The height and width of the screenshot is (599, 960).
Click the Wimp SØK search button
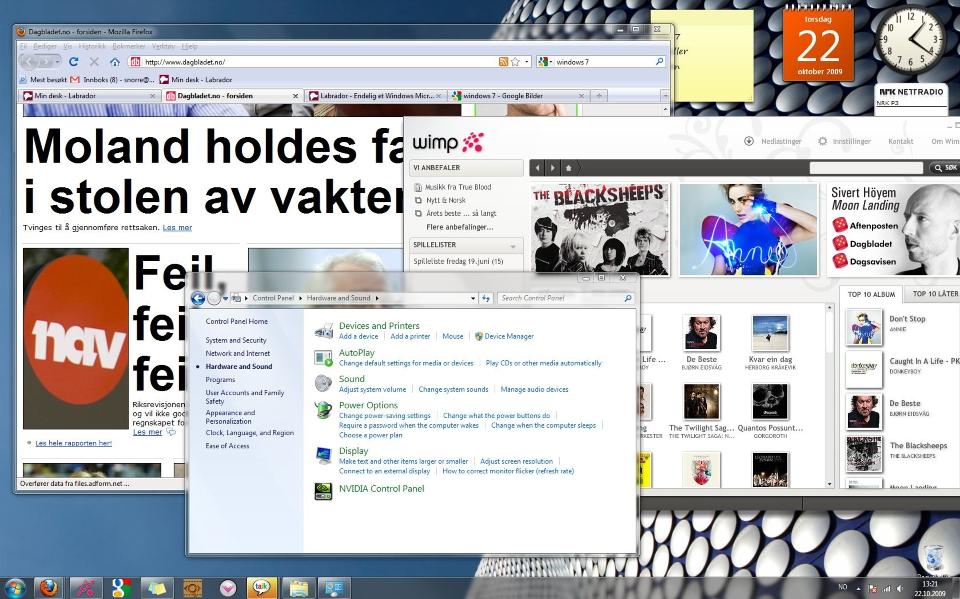(943, 168)
